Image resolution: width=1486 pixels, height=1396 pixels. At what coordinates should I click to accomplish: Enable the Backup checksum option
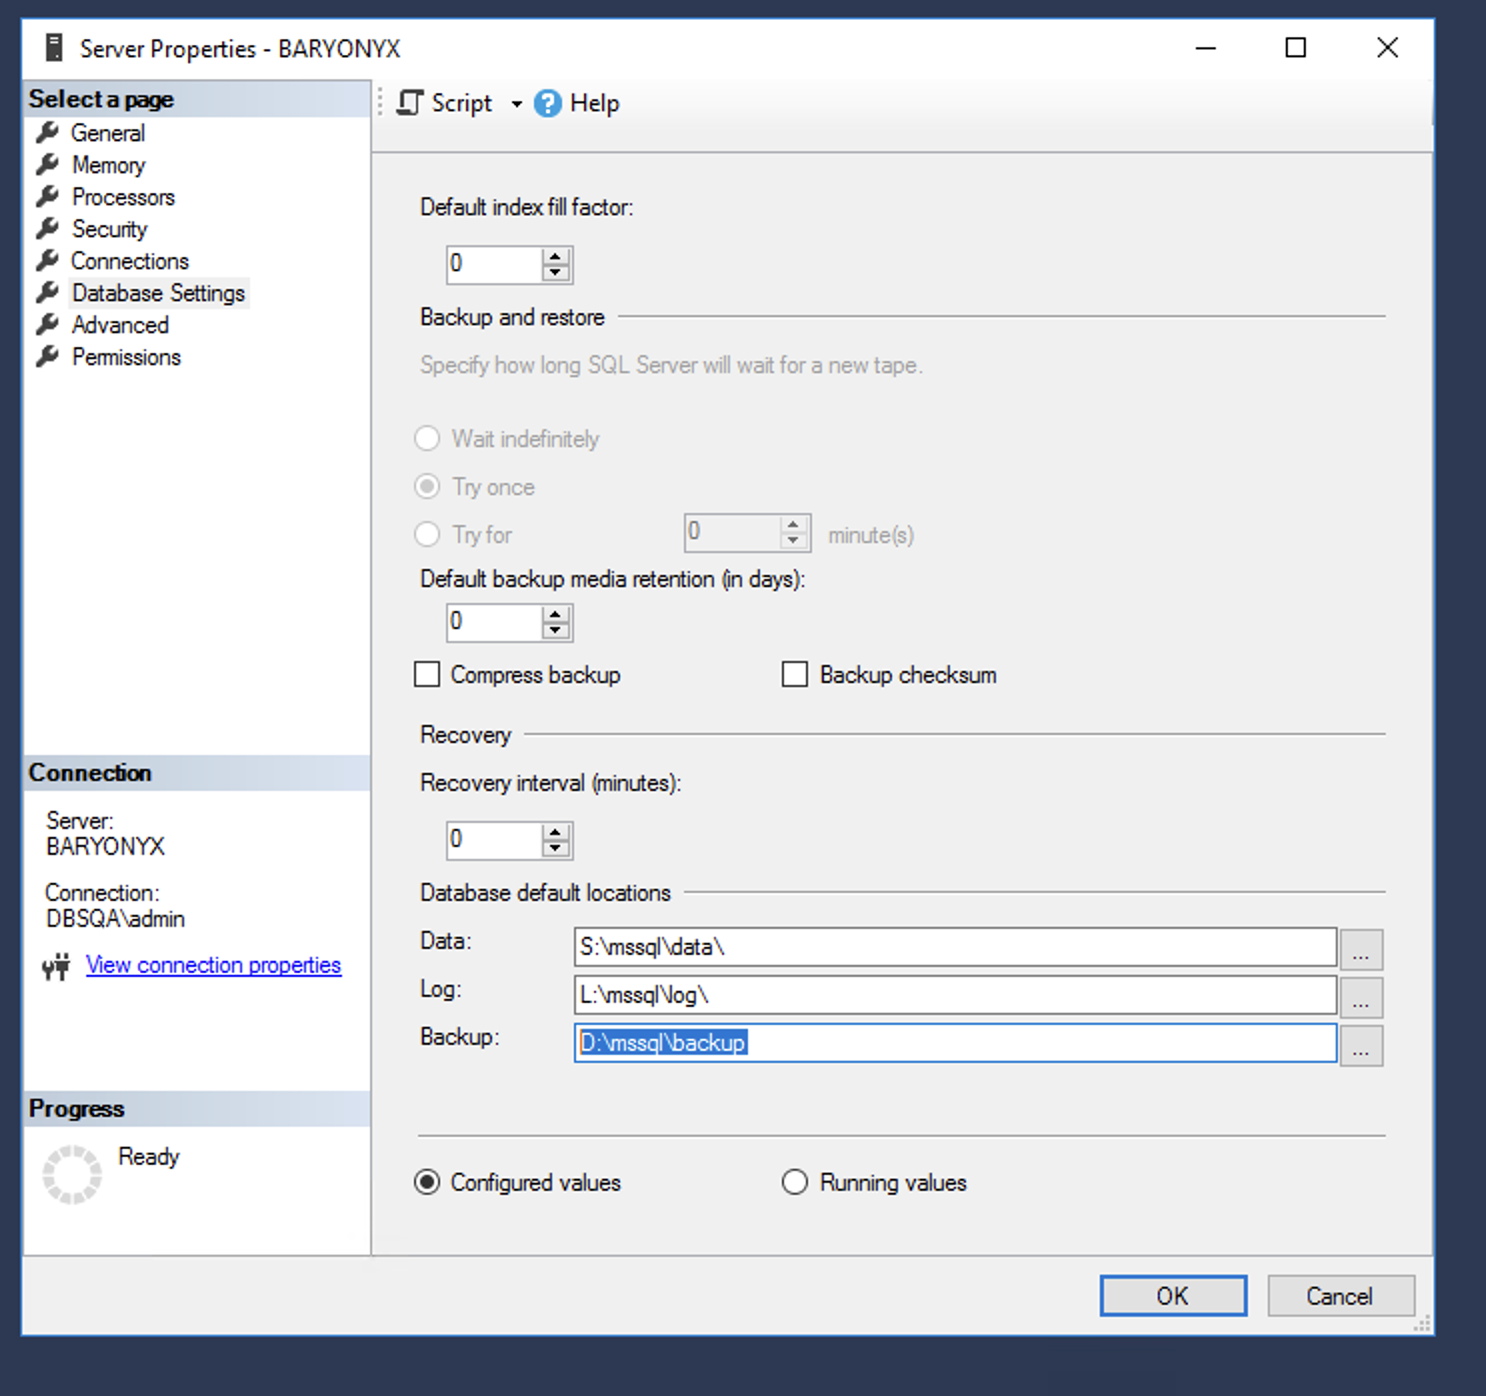coord(794,674)
